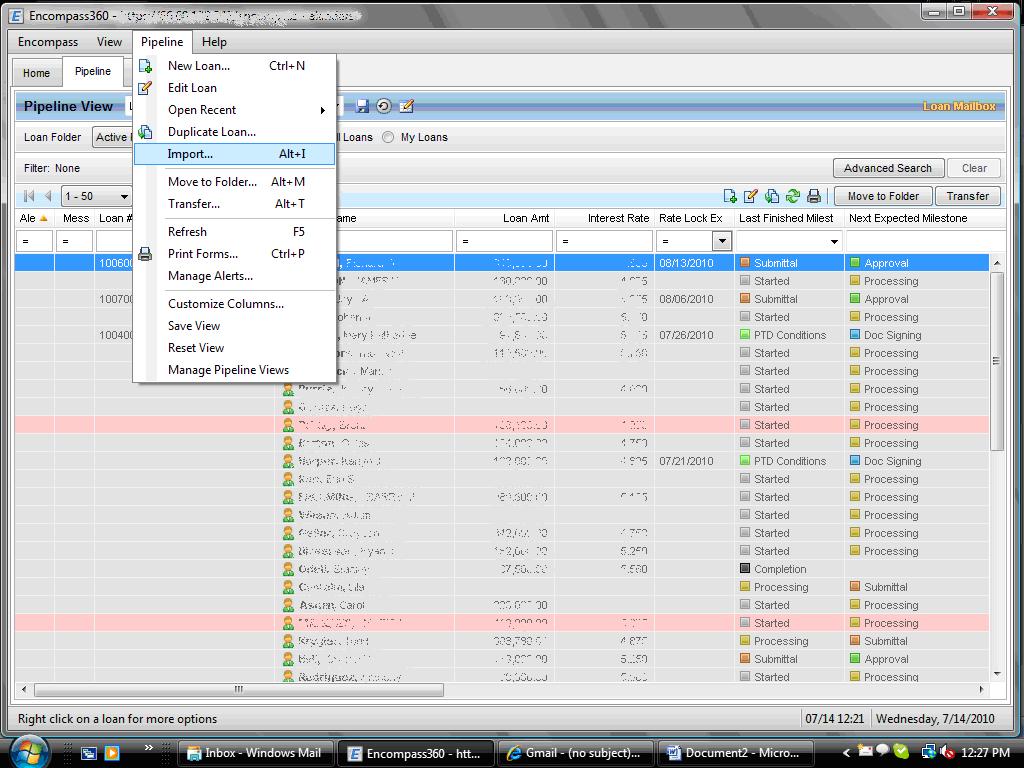Click new loan icon in right toolbar
1024x768 pixels.
click(x=730, y=196)
